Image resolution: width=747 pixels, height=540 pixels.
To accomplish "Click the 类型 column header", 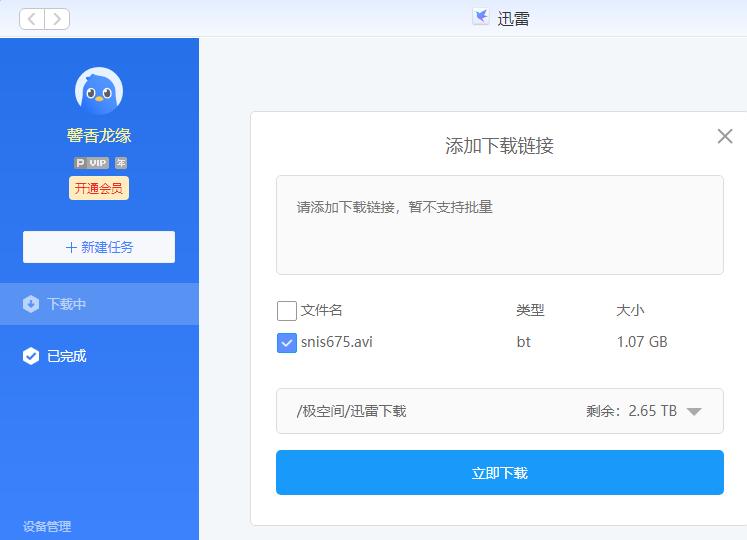I will pyautogui.click(x=530, y=310).
